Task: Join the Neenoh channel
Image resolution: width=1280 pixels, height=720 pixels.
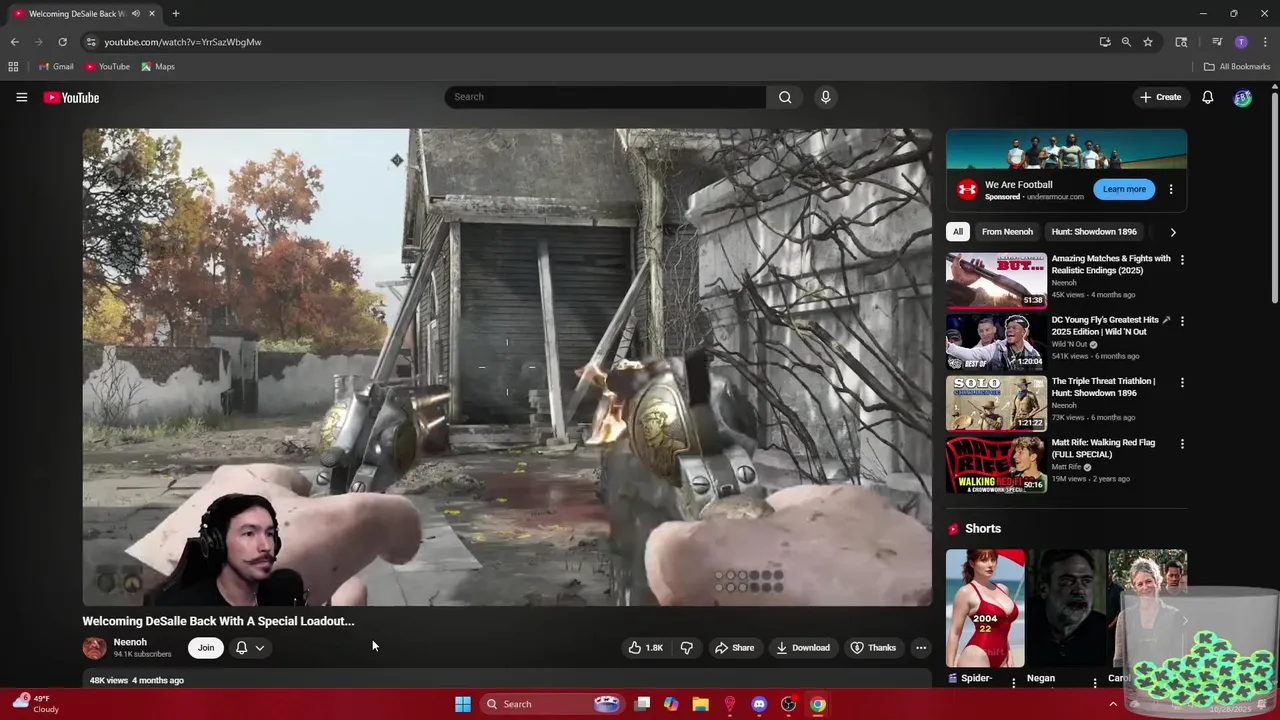Action: pyautogui.click(x=206, y=648)
